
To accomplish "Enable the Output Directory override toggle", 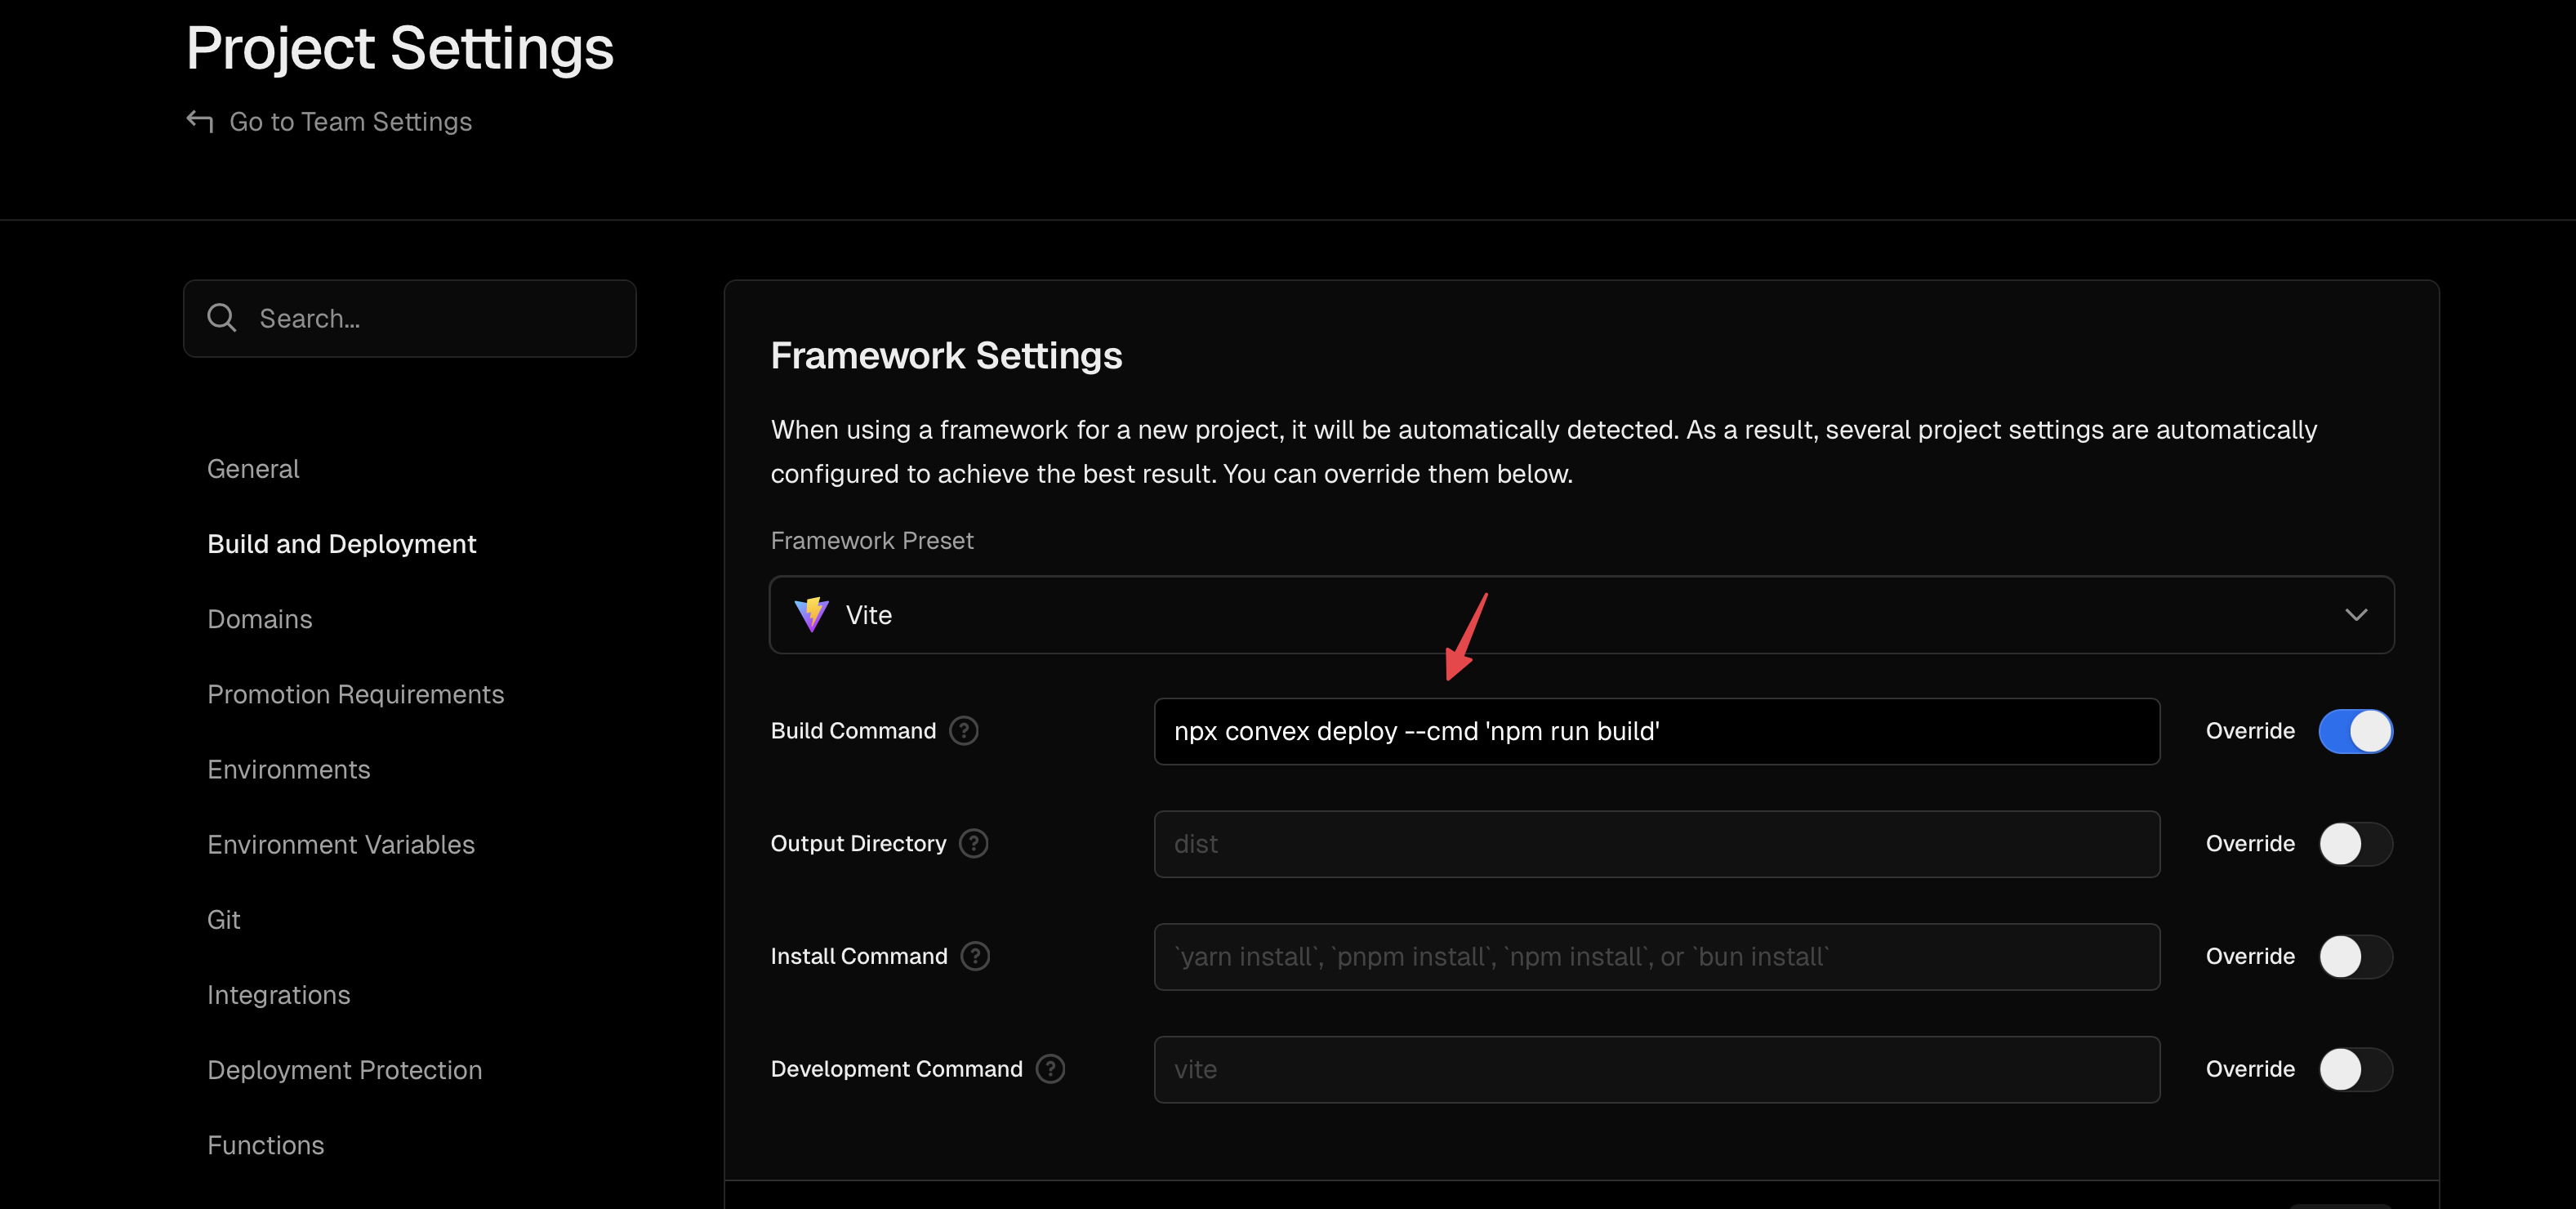I will (2355, 844).
